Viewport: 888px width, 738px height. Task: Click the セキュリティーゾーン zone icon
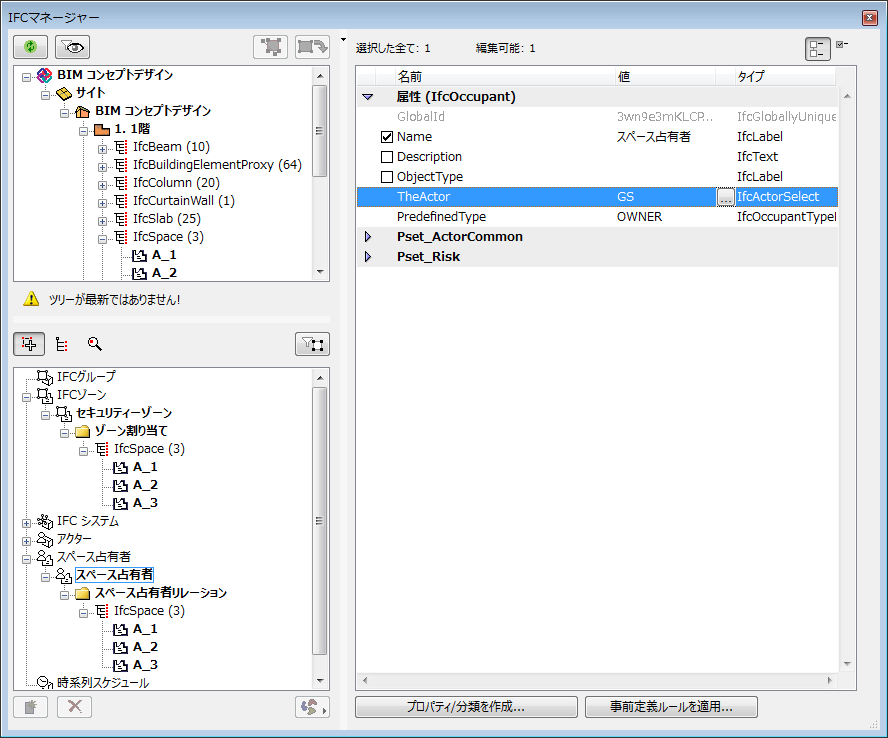tap(64, 413)
